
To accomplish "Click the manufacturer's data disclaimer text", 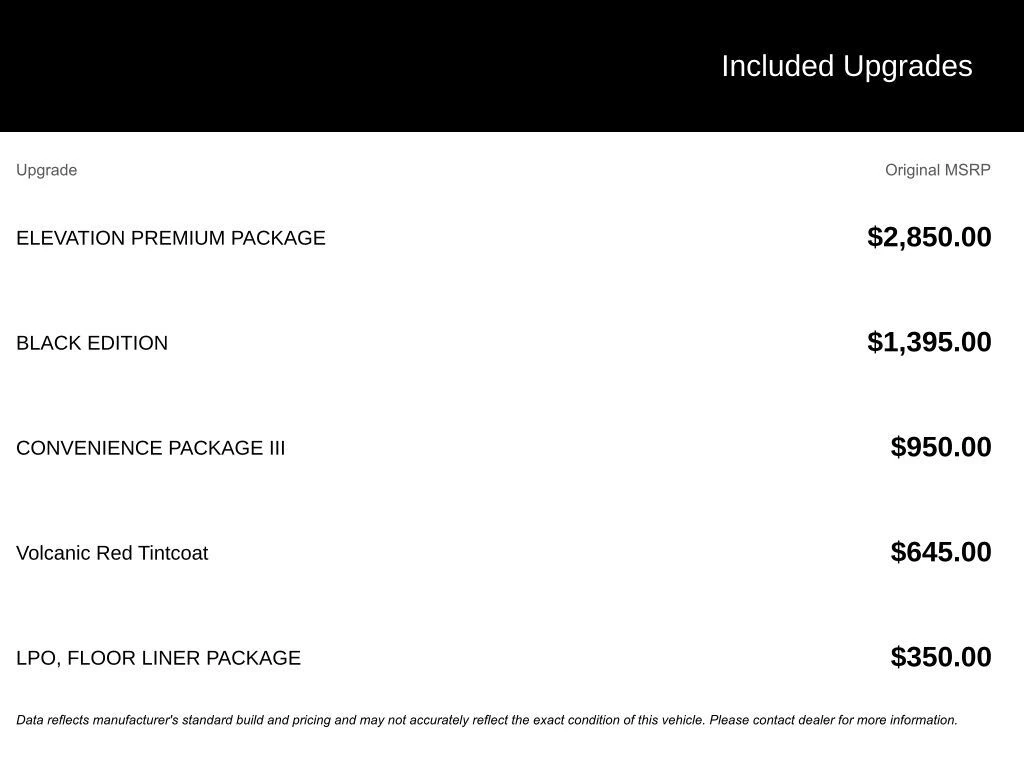I will (487, 720).
